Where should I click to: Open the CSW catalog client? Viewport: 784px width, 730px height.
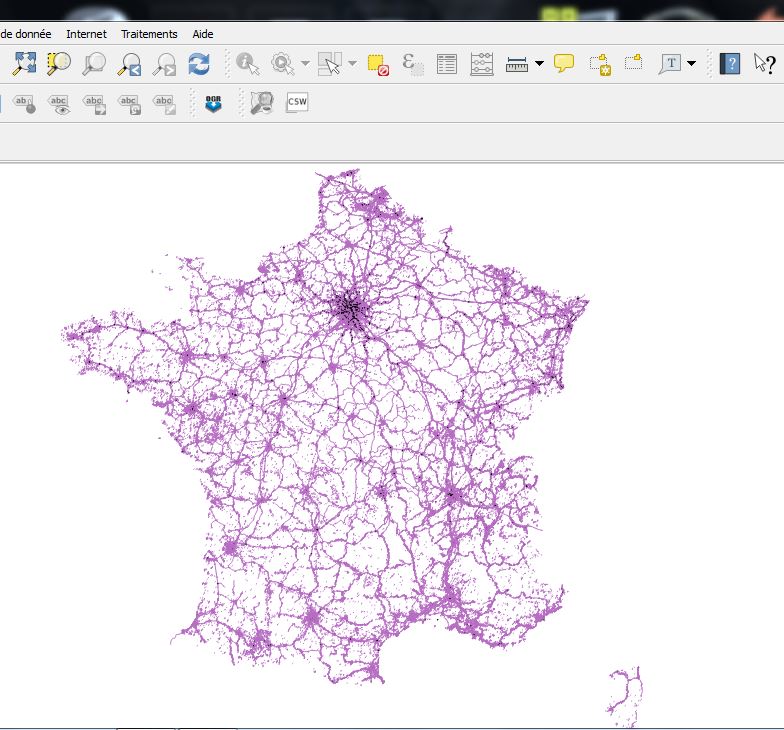[297, 102]
